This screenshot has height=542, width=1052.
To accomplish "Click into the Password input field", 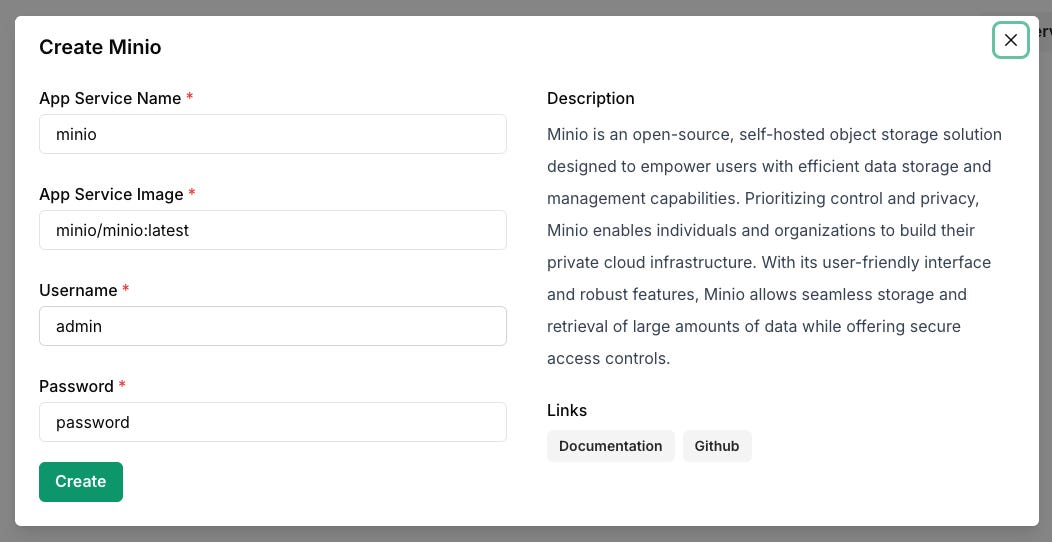I will click(272, 422).
